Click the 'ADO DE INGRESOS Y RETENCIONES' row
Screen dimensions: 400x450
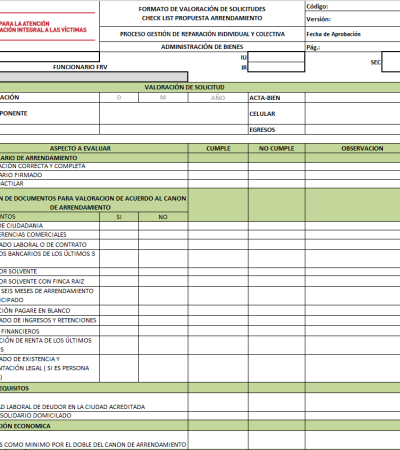pos(50,320)
